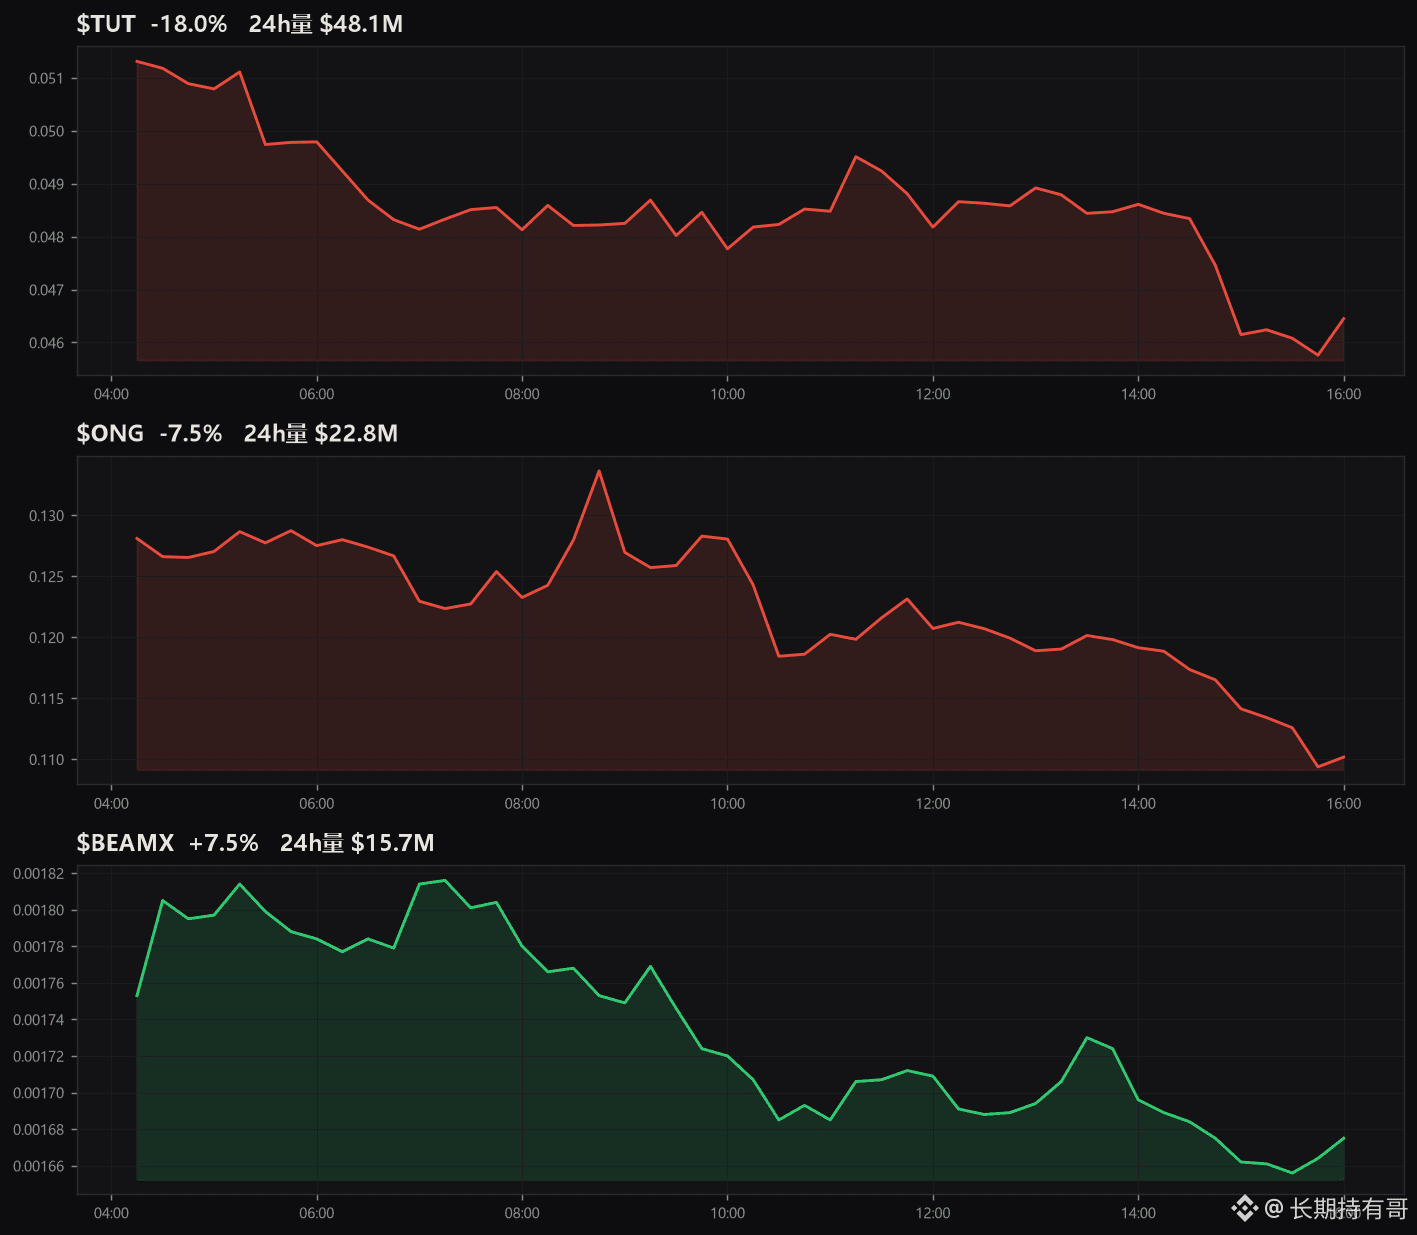Image resolution: width=1417 pixels, height=1235 pixels.
Task: Click the 06:00 time label under BEAMX chart
Action: tap(317, 1213)
